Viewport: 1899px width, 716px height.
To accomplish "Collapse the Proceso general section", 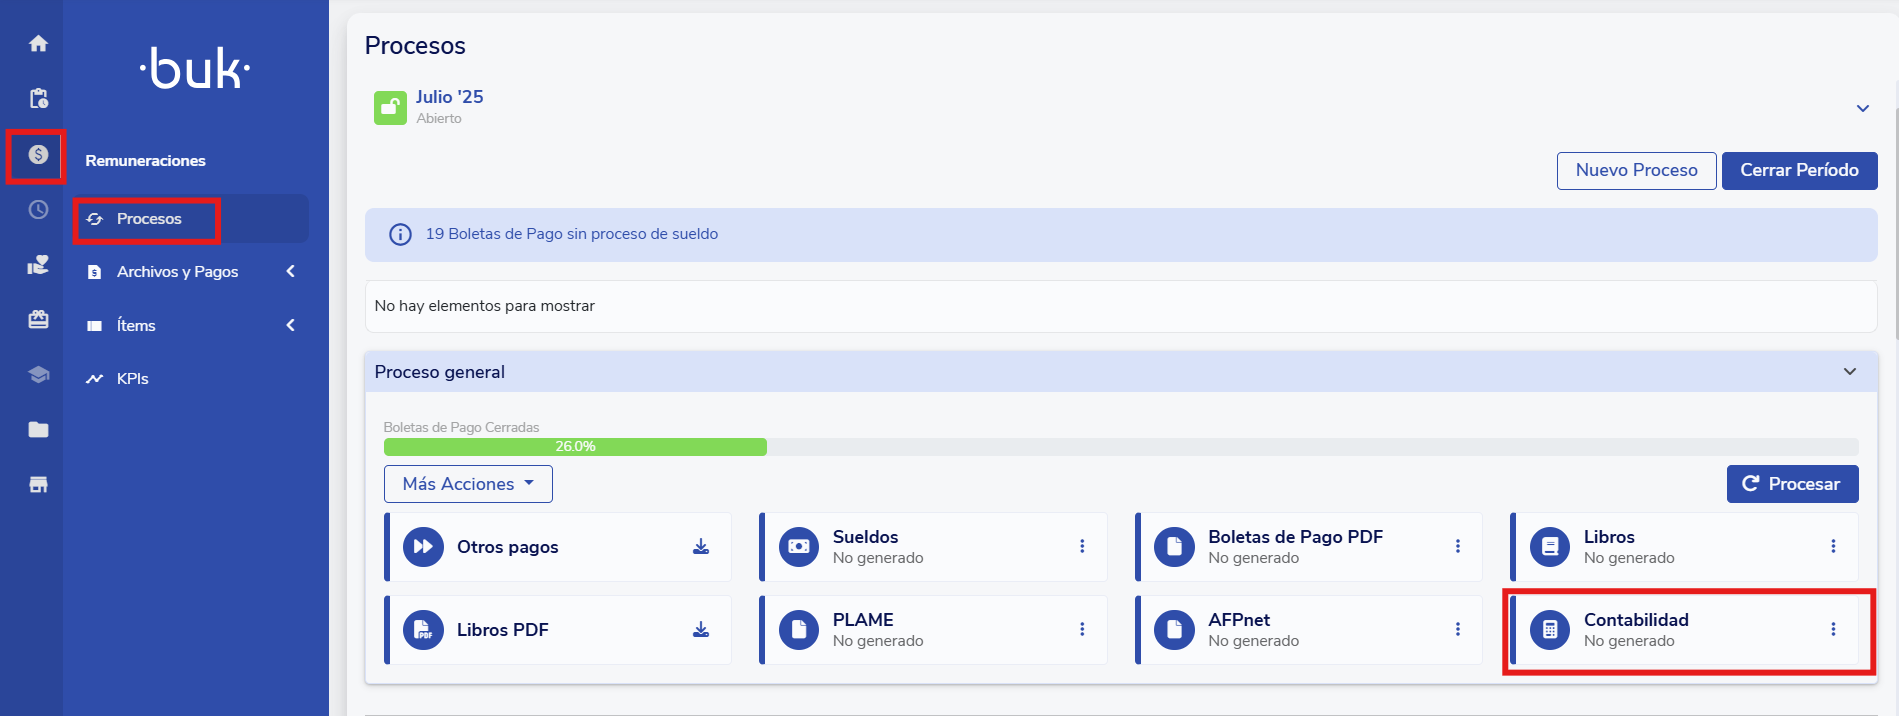I will [x=1850, y=372].
